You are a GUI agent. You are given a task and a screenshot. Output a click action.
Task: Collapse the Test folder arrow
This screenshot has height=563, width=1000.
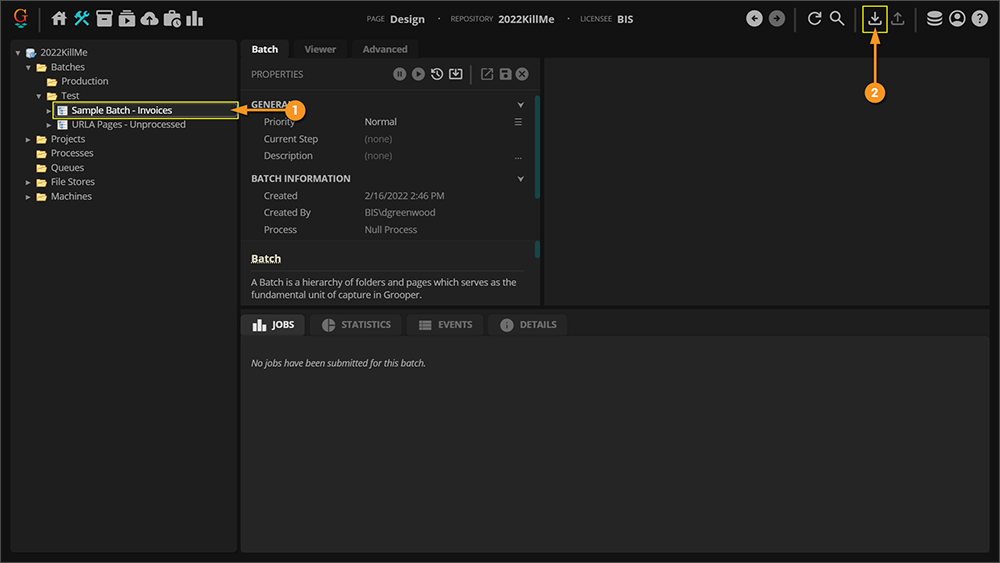click(39, 96)
